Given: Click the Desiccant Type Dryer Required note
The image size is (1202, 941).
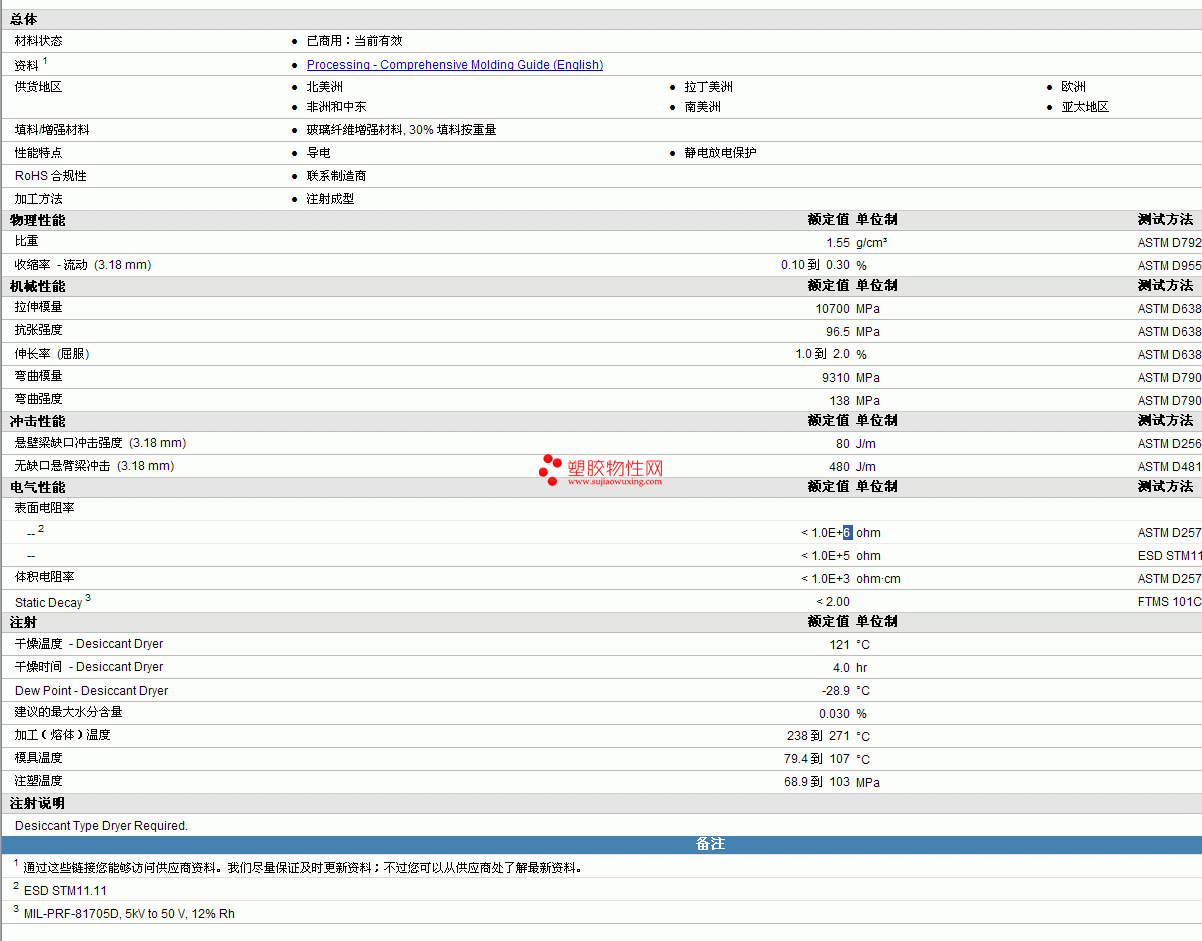Looking at the screenshot, I should tap(101, 826).
